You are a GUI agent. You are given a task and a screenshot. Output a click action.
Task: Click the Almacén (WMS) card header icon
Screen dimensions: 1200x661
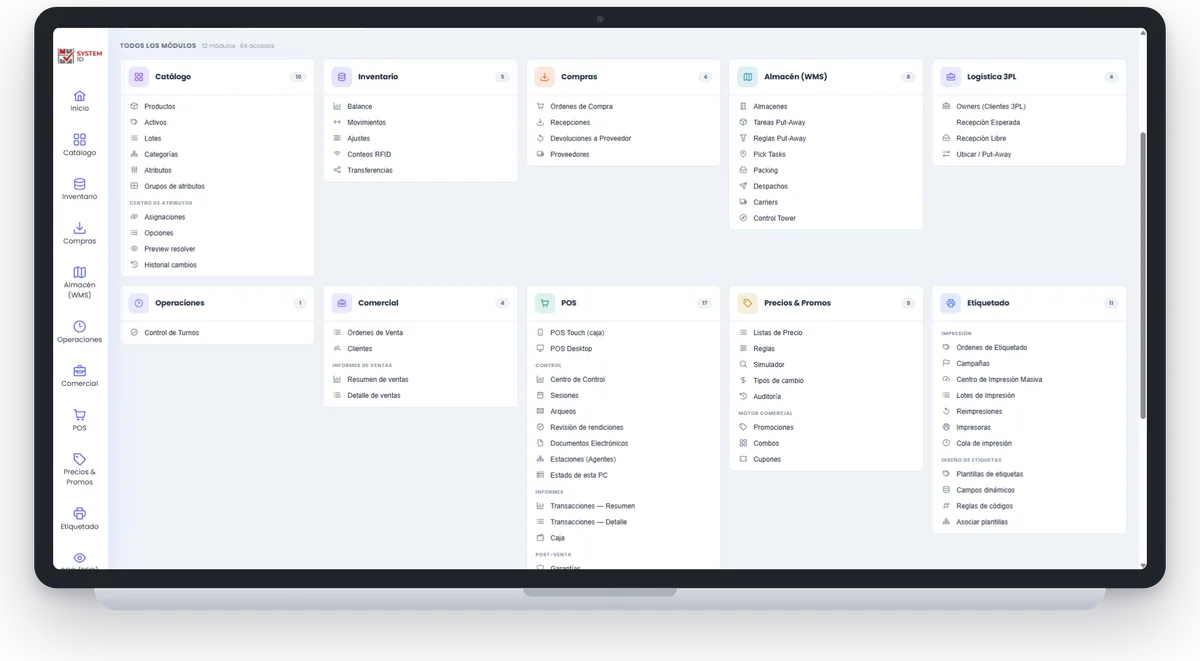coord(748,76)
